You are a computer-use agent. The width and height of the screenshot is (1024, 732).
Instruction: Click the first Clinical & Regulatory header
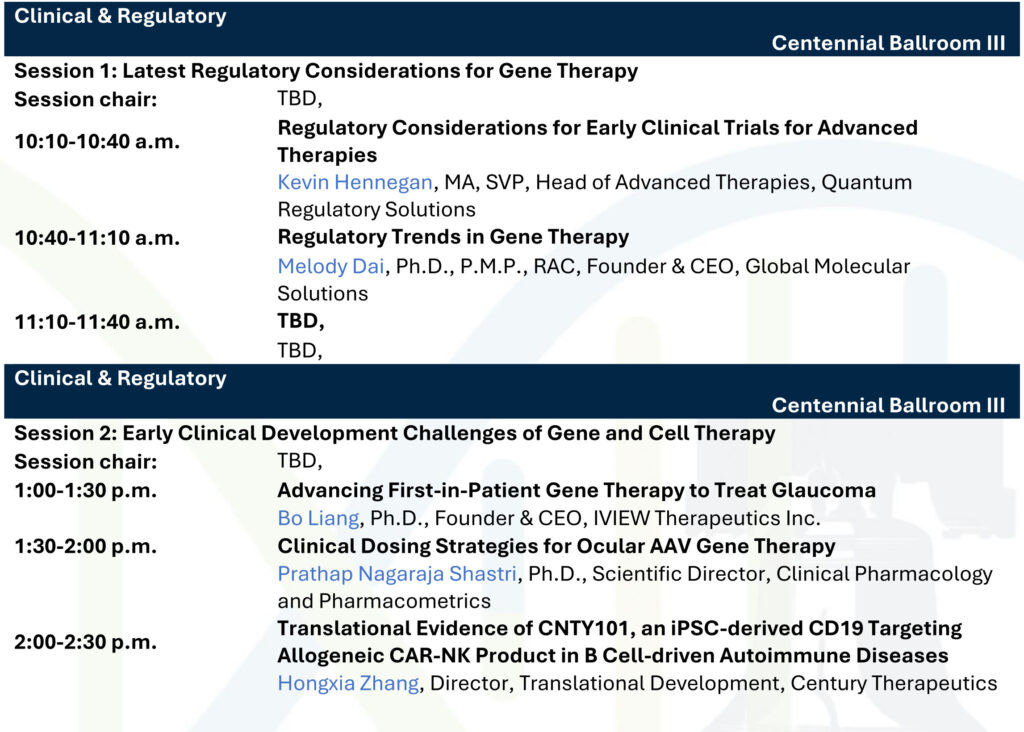[121, 16]
